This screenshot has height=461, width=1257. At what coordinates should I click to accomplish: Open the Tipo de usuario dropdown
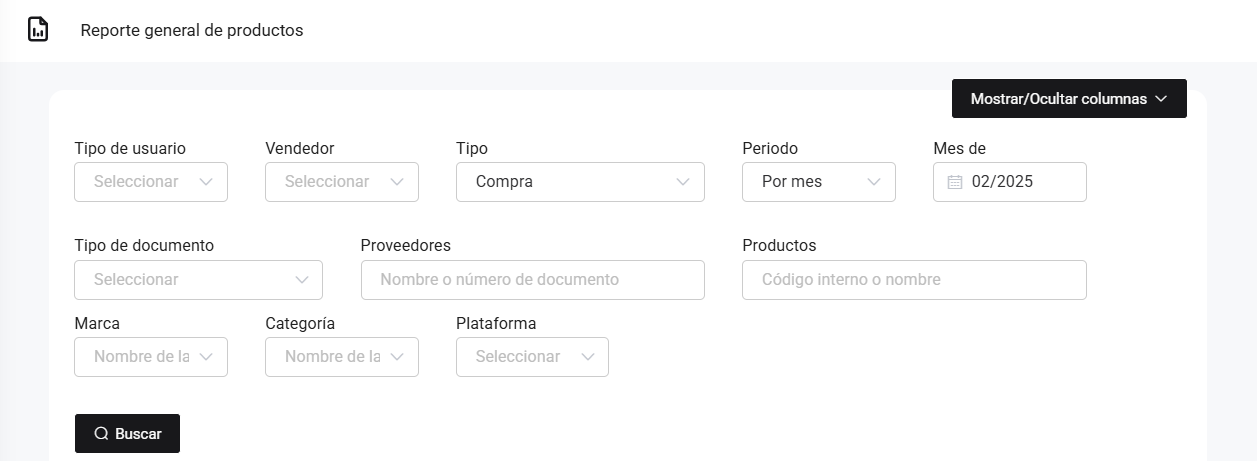[150, 182]
